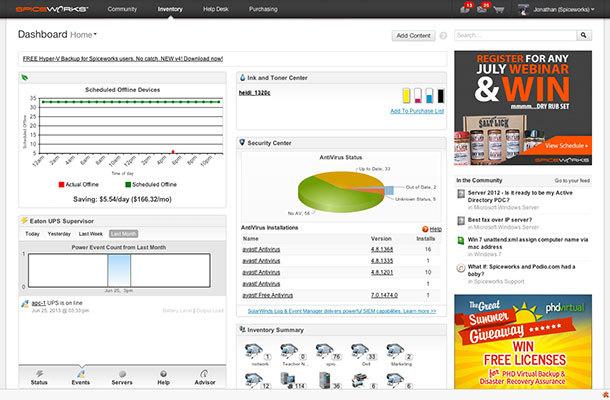Select the Today tab in UPS Supervisor
Viewport: 610px width, 400px height.
(x=32, y=234)
